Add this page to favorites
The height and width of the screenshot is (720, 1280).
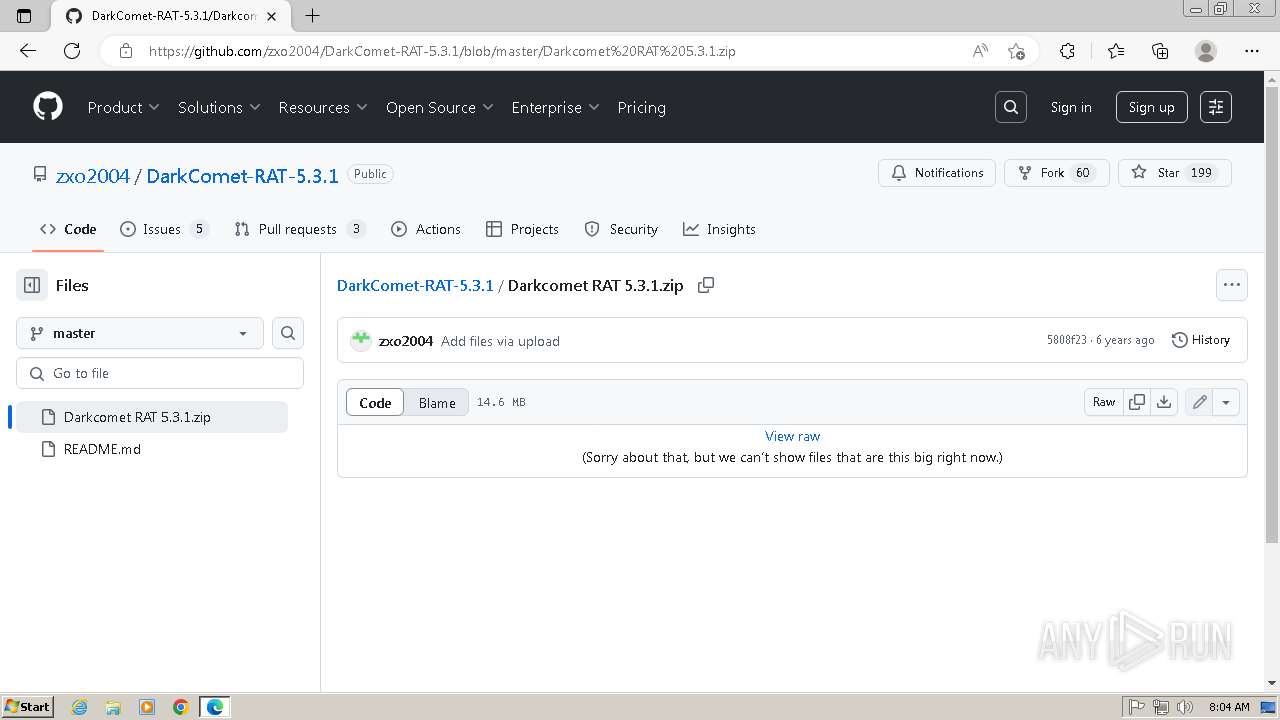tap(1016, 51)
